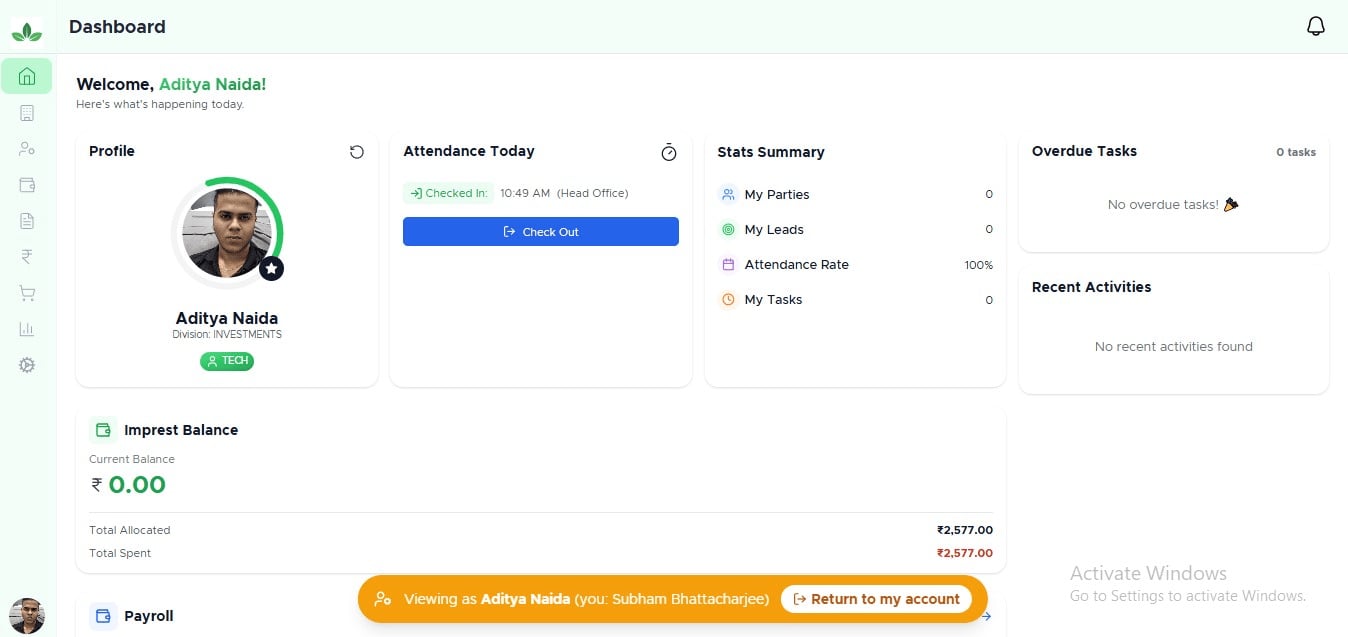This screenshot has height=637, width=1348.
Task: Click Aditya Naida's profile photo
Action: tap(227, 233)
